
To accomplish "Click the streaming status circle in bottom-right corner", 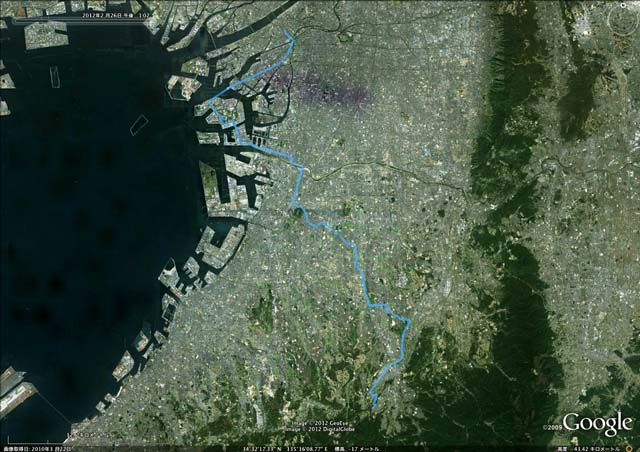I will [x=629, y=449].
